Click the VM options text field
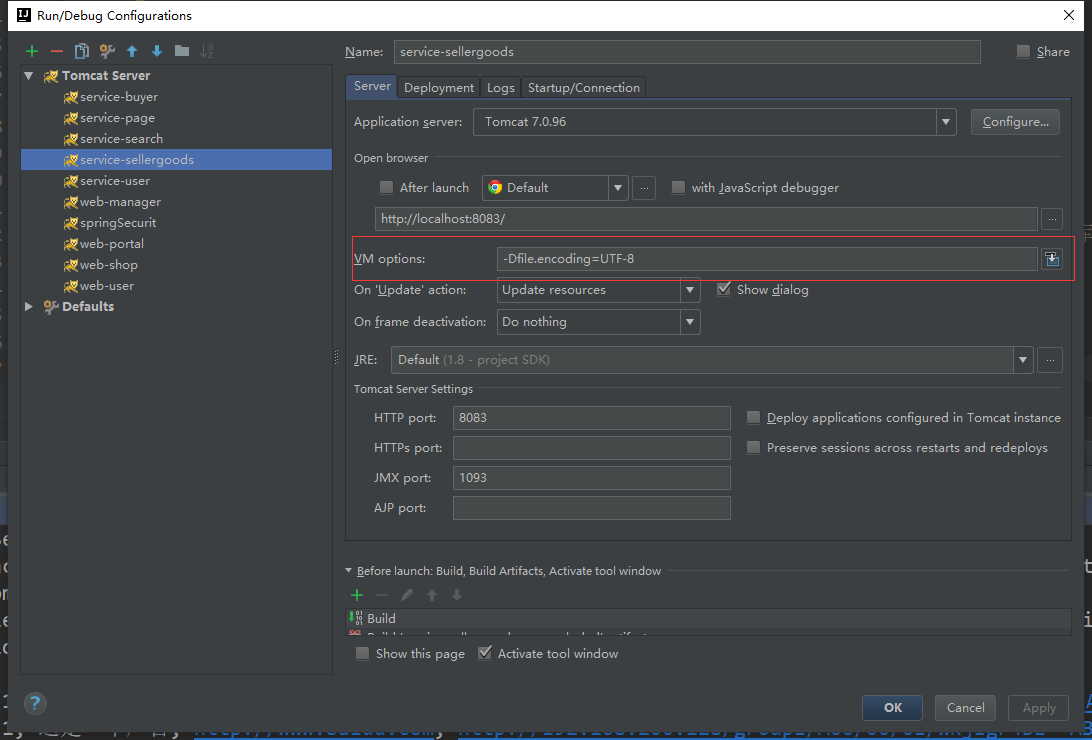 (x=767, y=259)
